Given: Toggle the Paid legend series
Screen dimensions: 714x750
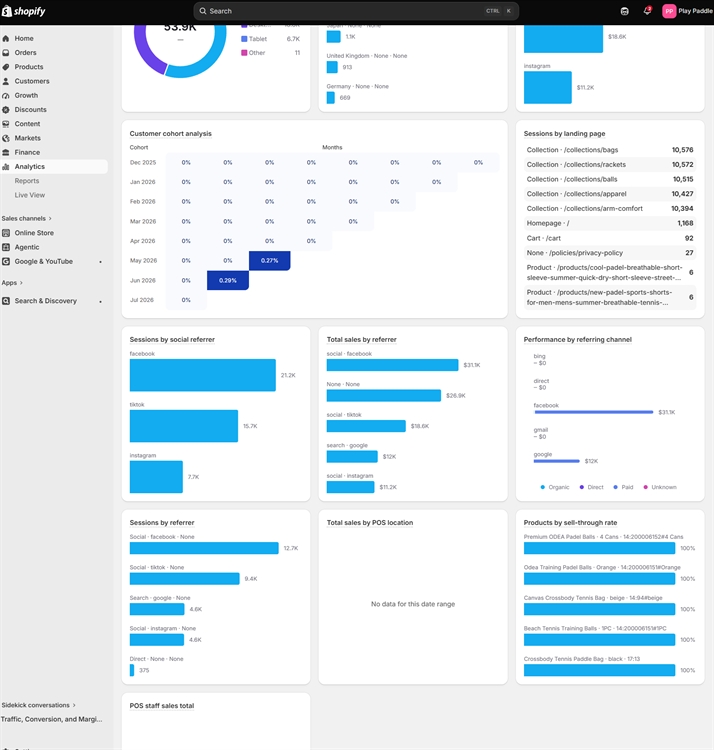Looking at the screenshot, I should click(x=624, y=487).
